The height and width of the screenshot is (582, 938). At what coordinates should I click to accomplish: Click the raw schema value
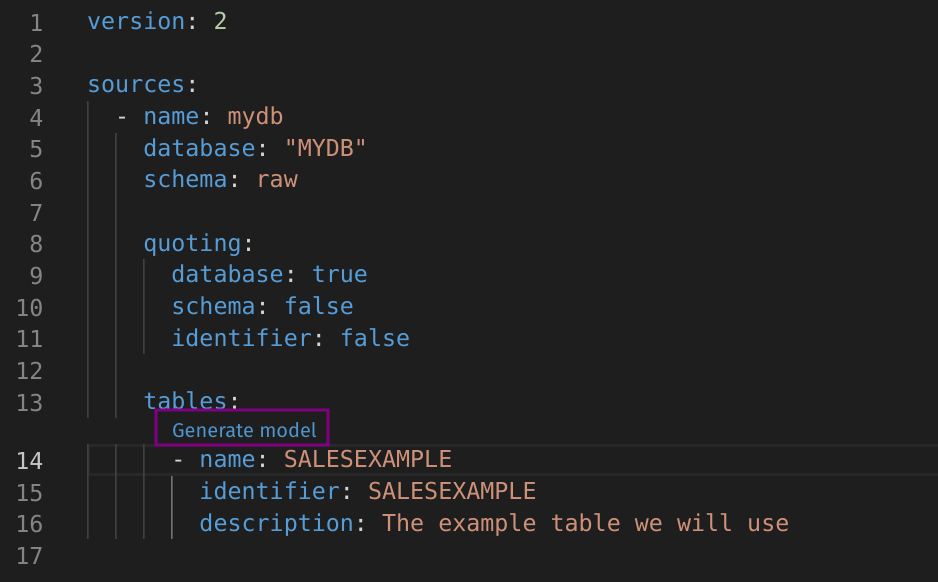coord(277,180)
